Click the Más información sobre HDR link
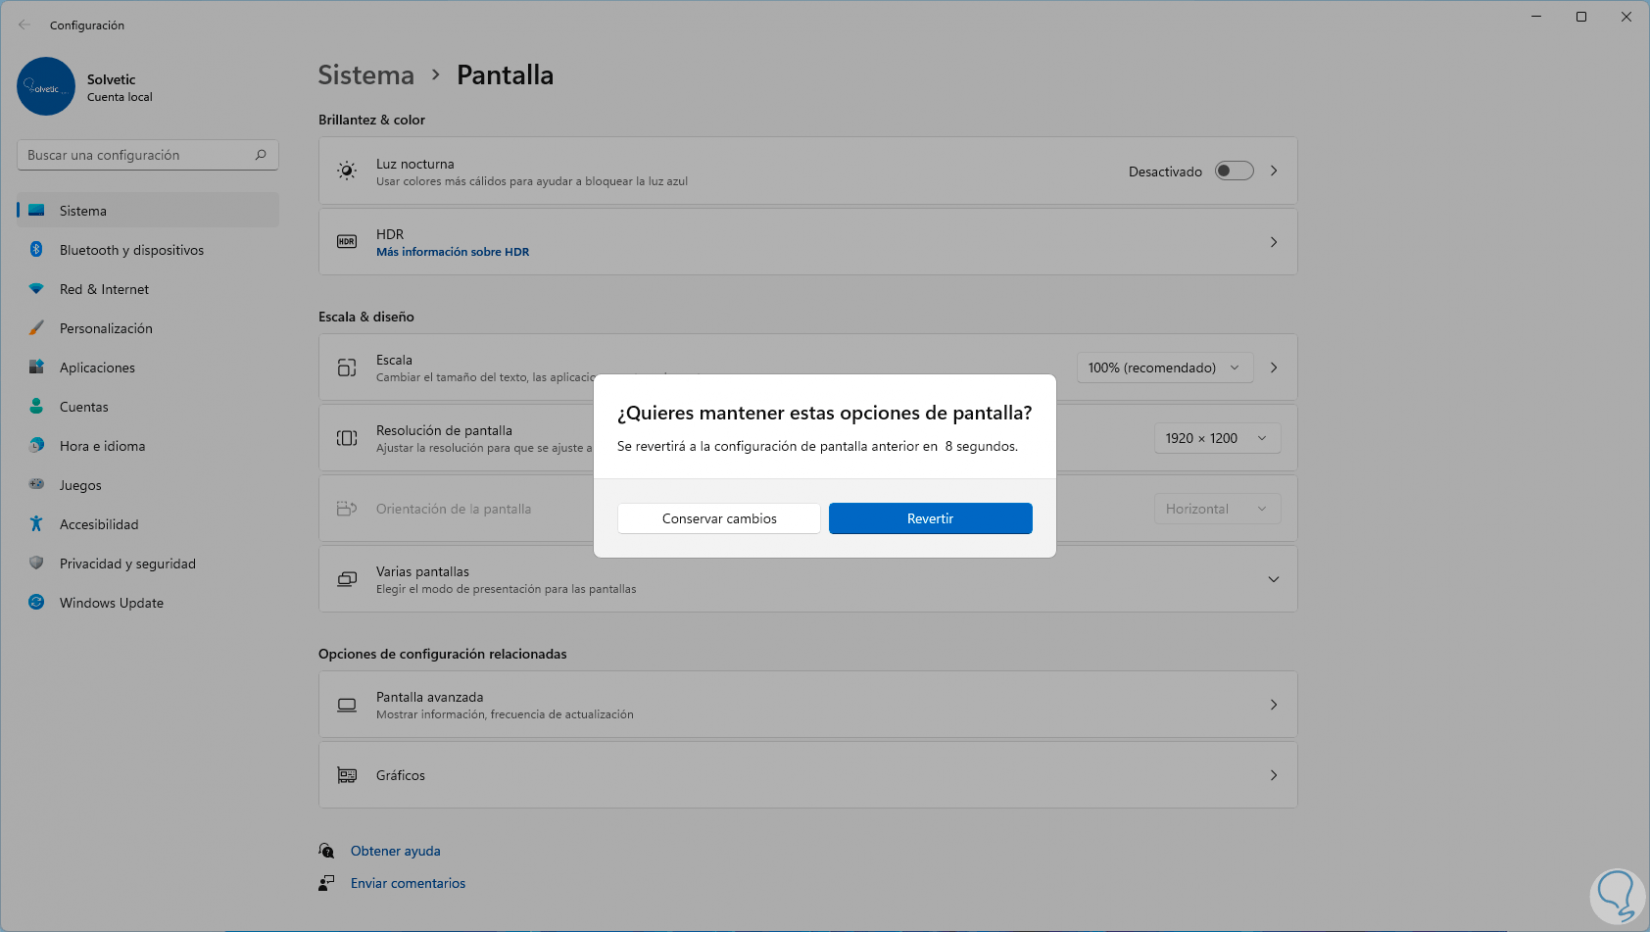This screenshot has height=932, width=1650. (x=452, y=252)
